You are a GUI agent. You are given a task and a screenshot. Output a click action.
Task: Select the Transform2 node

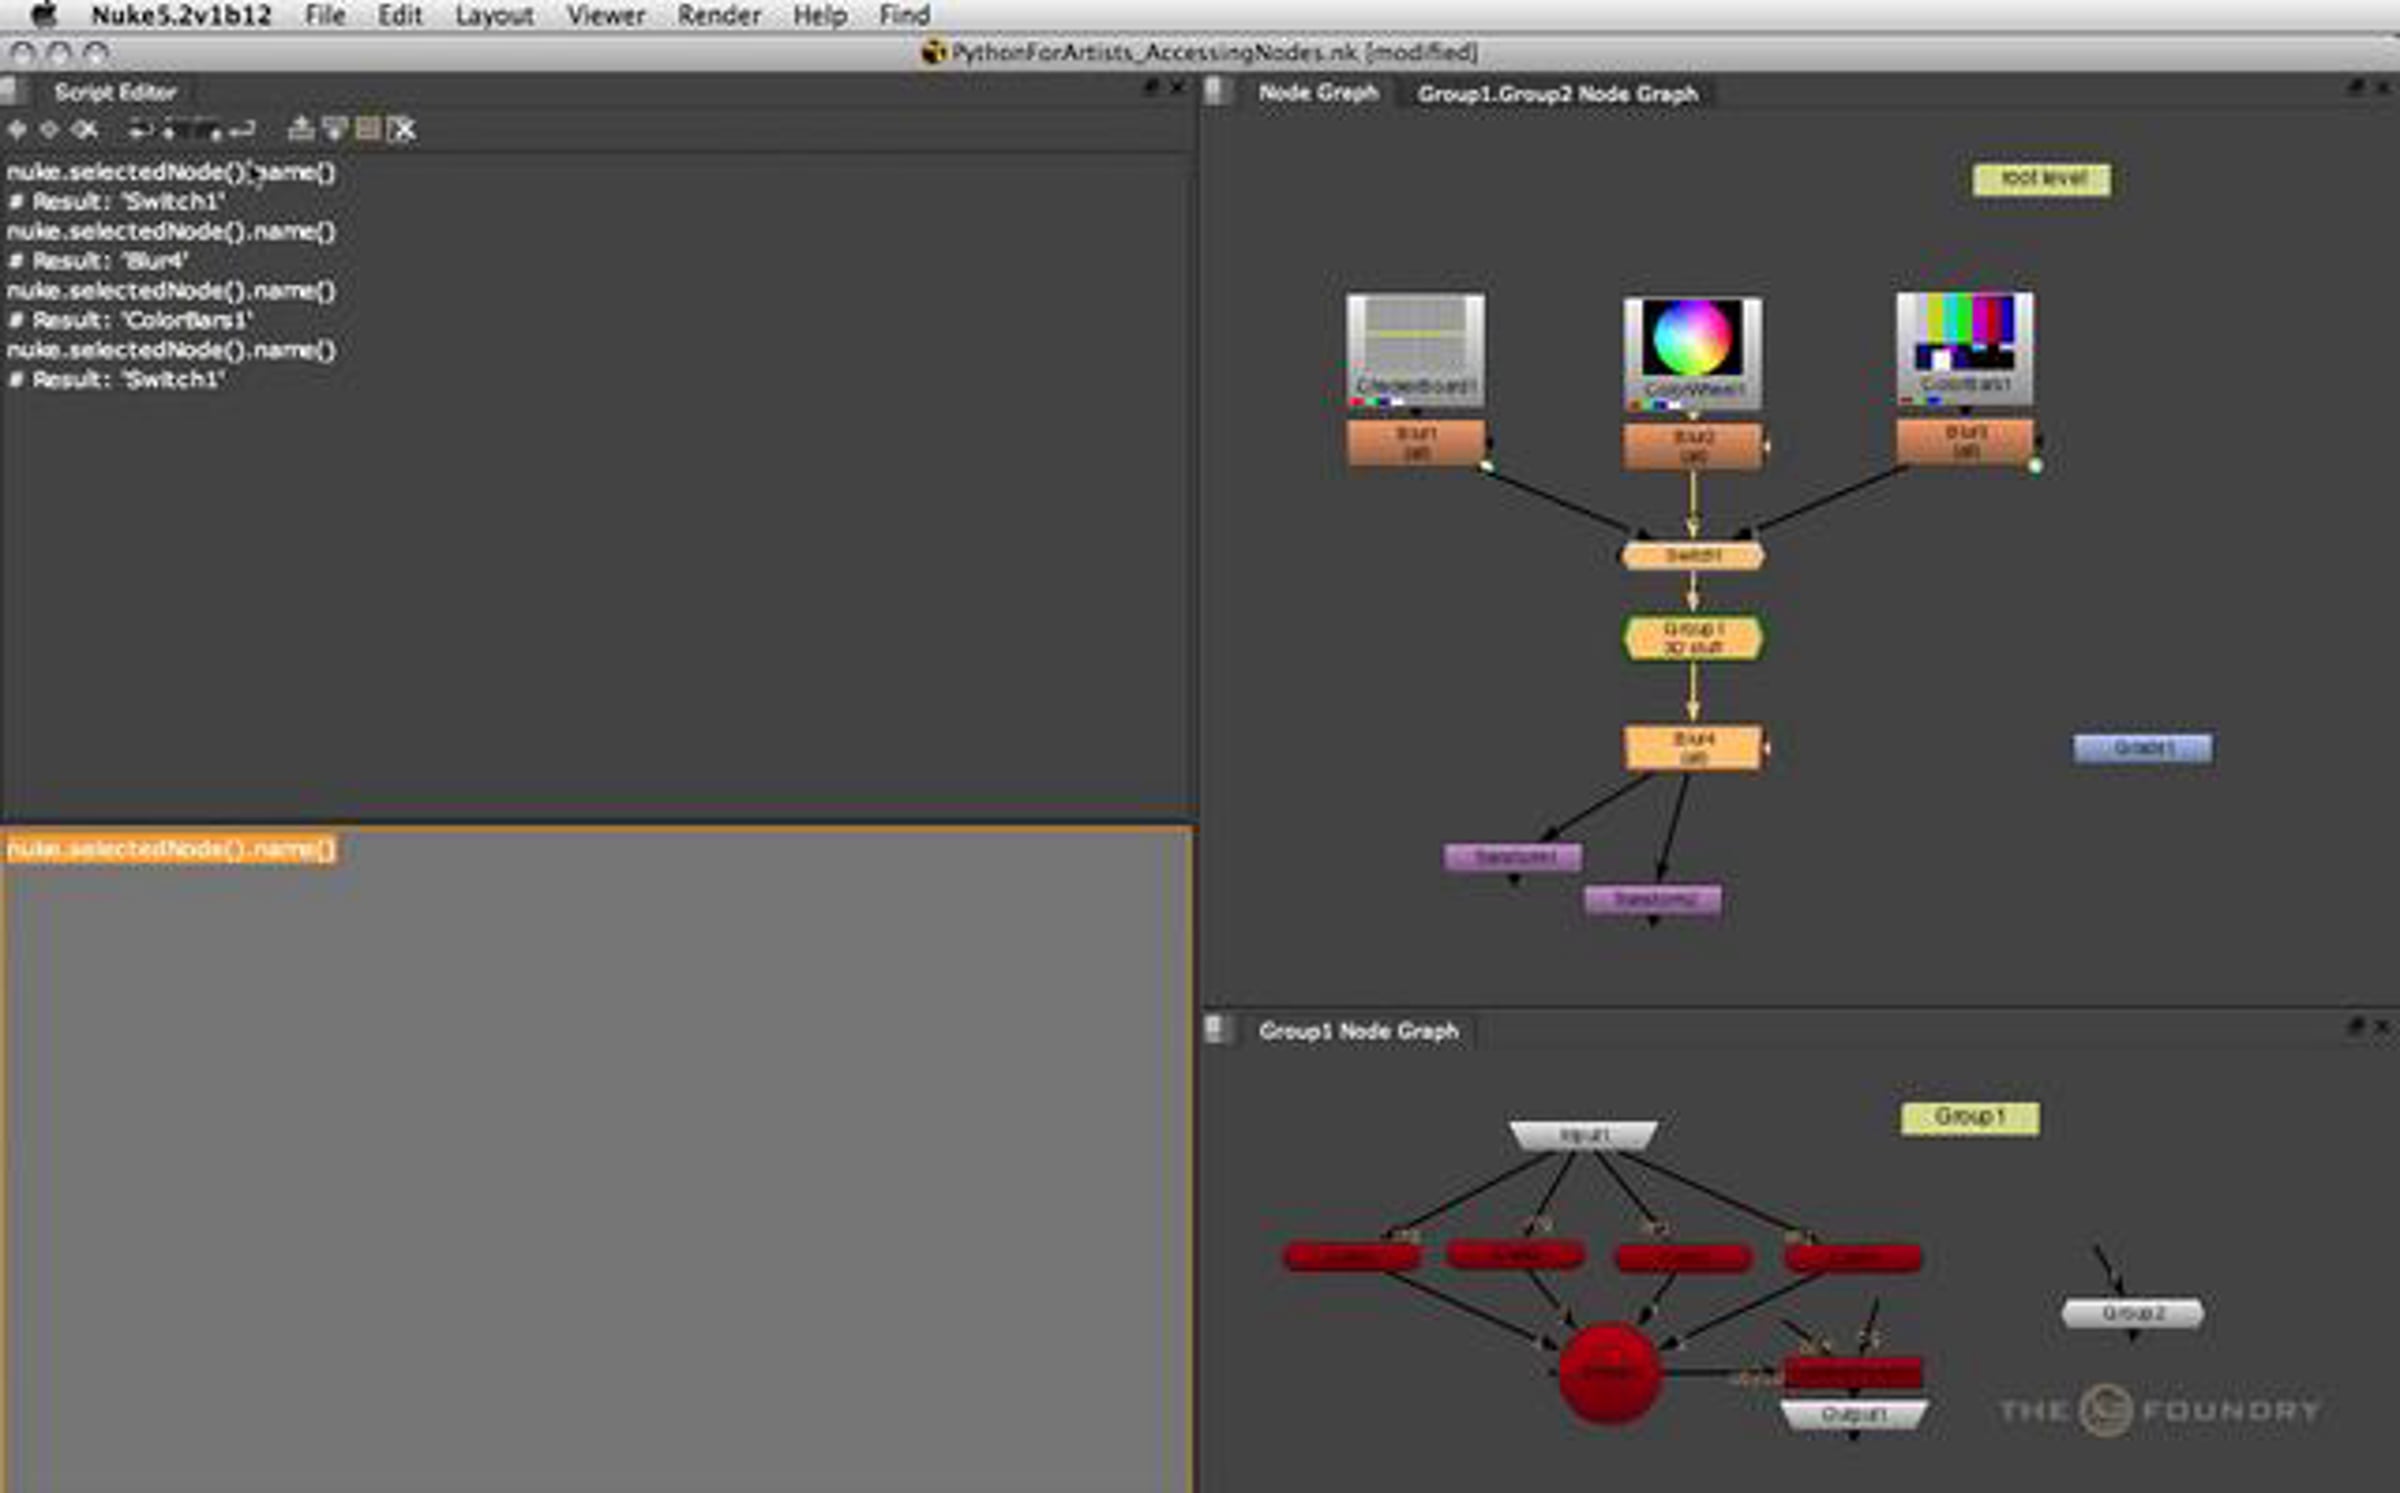[x=1653, y=900]
